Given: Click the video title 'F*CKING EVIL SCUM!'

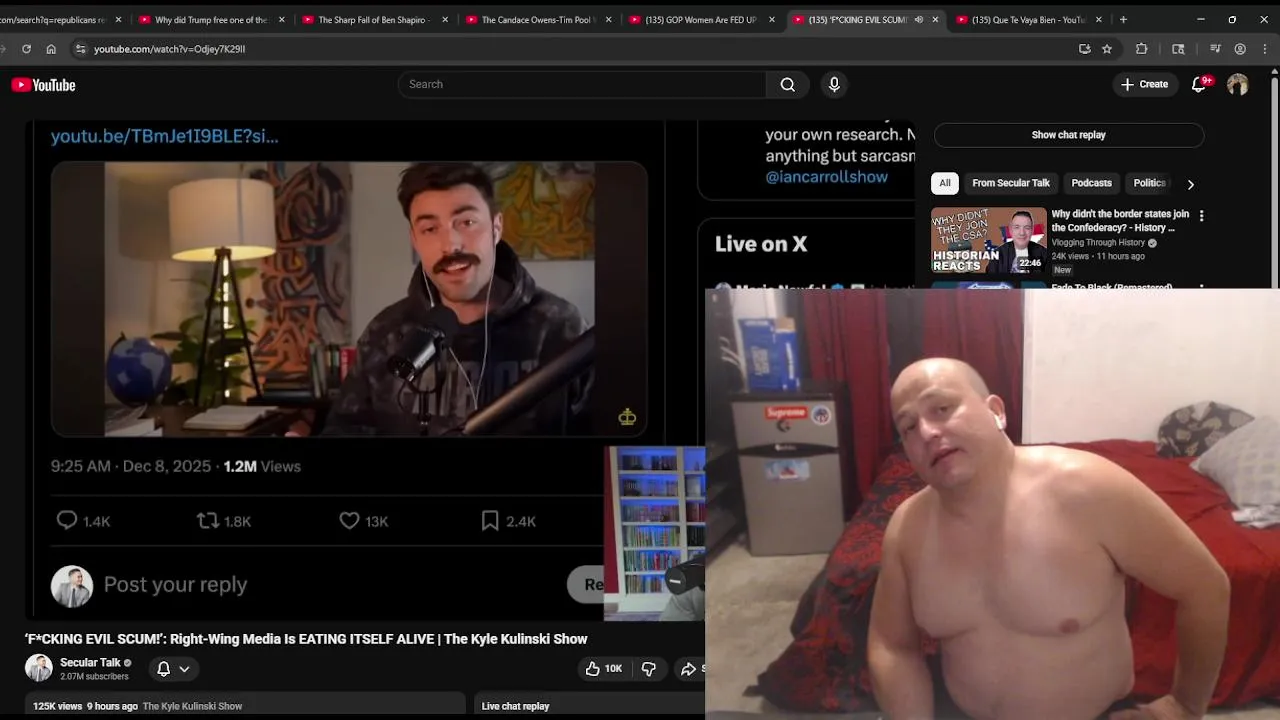Looking at the screenshot, I should coord(306,639).
